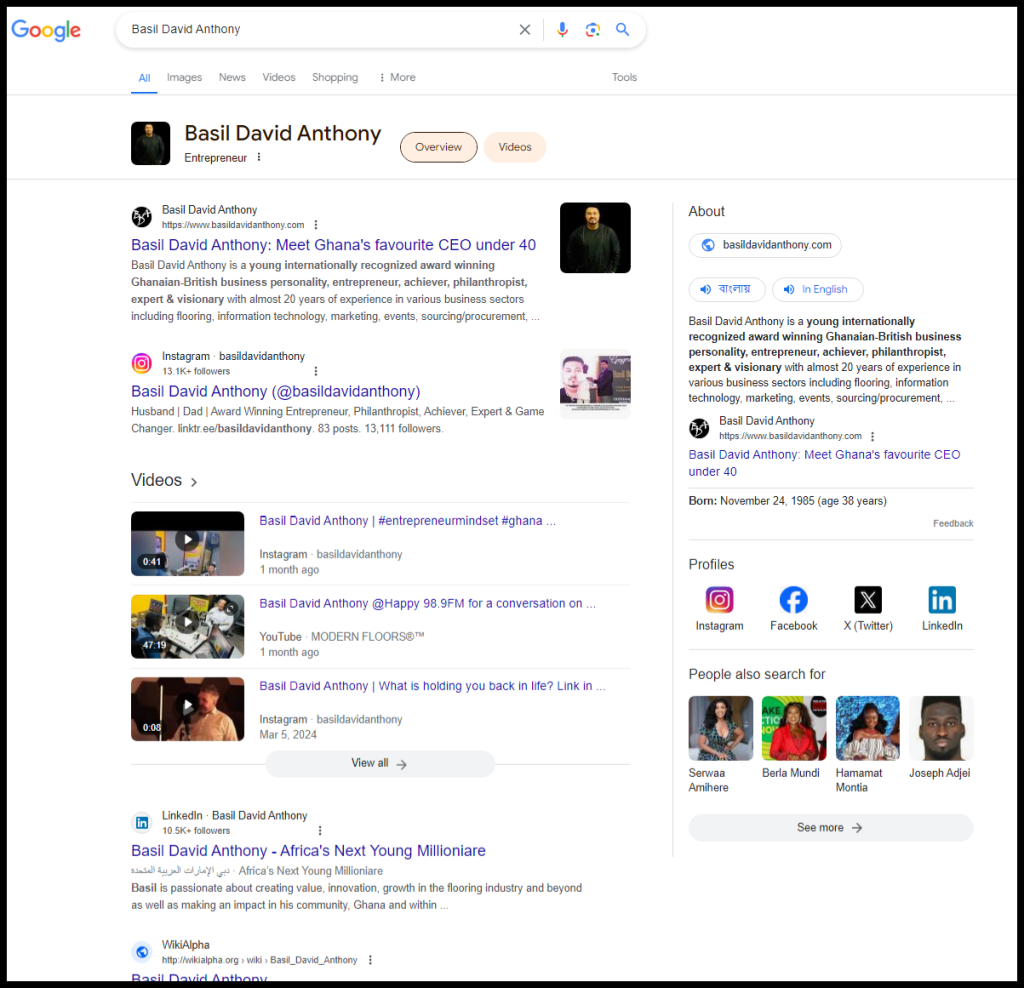Click See more people button
Viewport: 1024px width, 988px height.
click(831, 827)
